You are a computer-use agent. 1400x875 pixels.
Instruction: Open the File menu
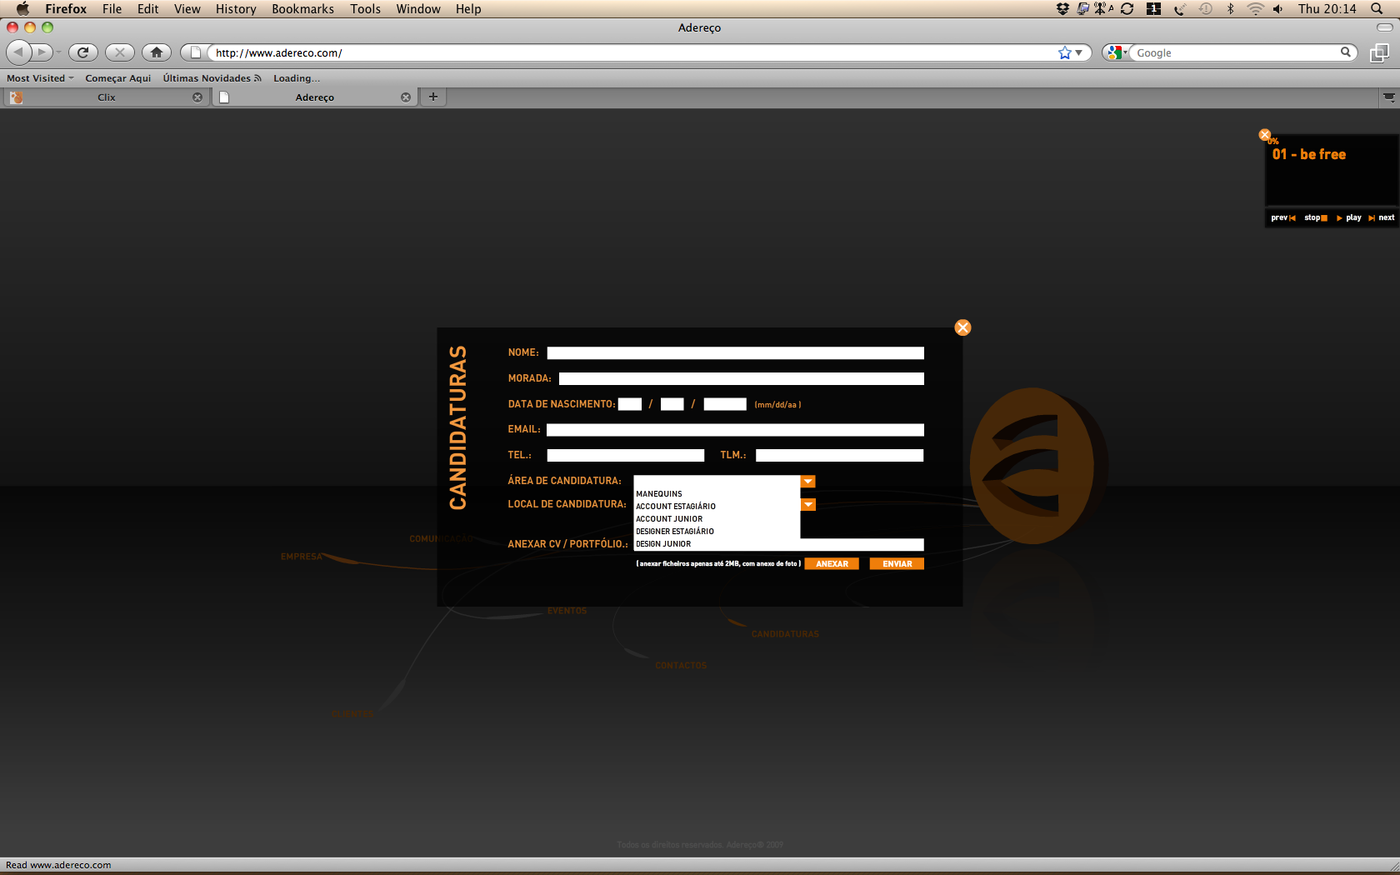112,9
